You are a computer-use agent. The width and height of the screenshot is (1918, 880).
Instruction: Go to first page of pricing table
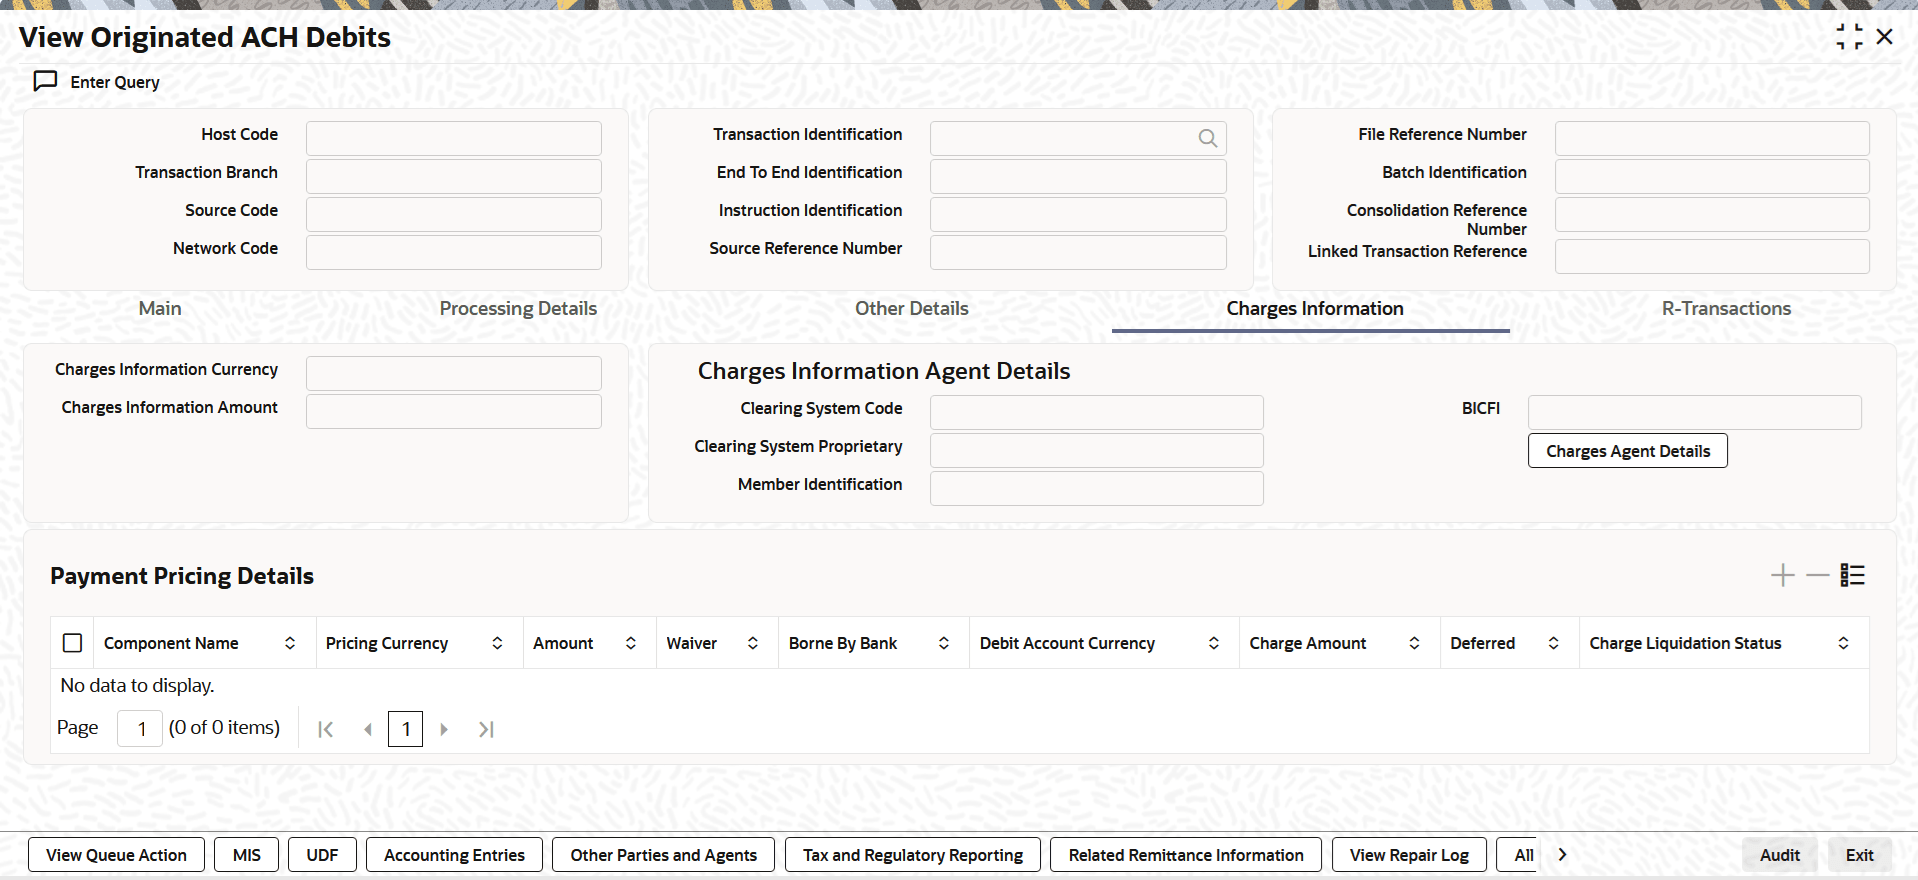coord(325,729)
